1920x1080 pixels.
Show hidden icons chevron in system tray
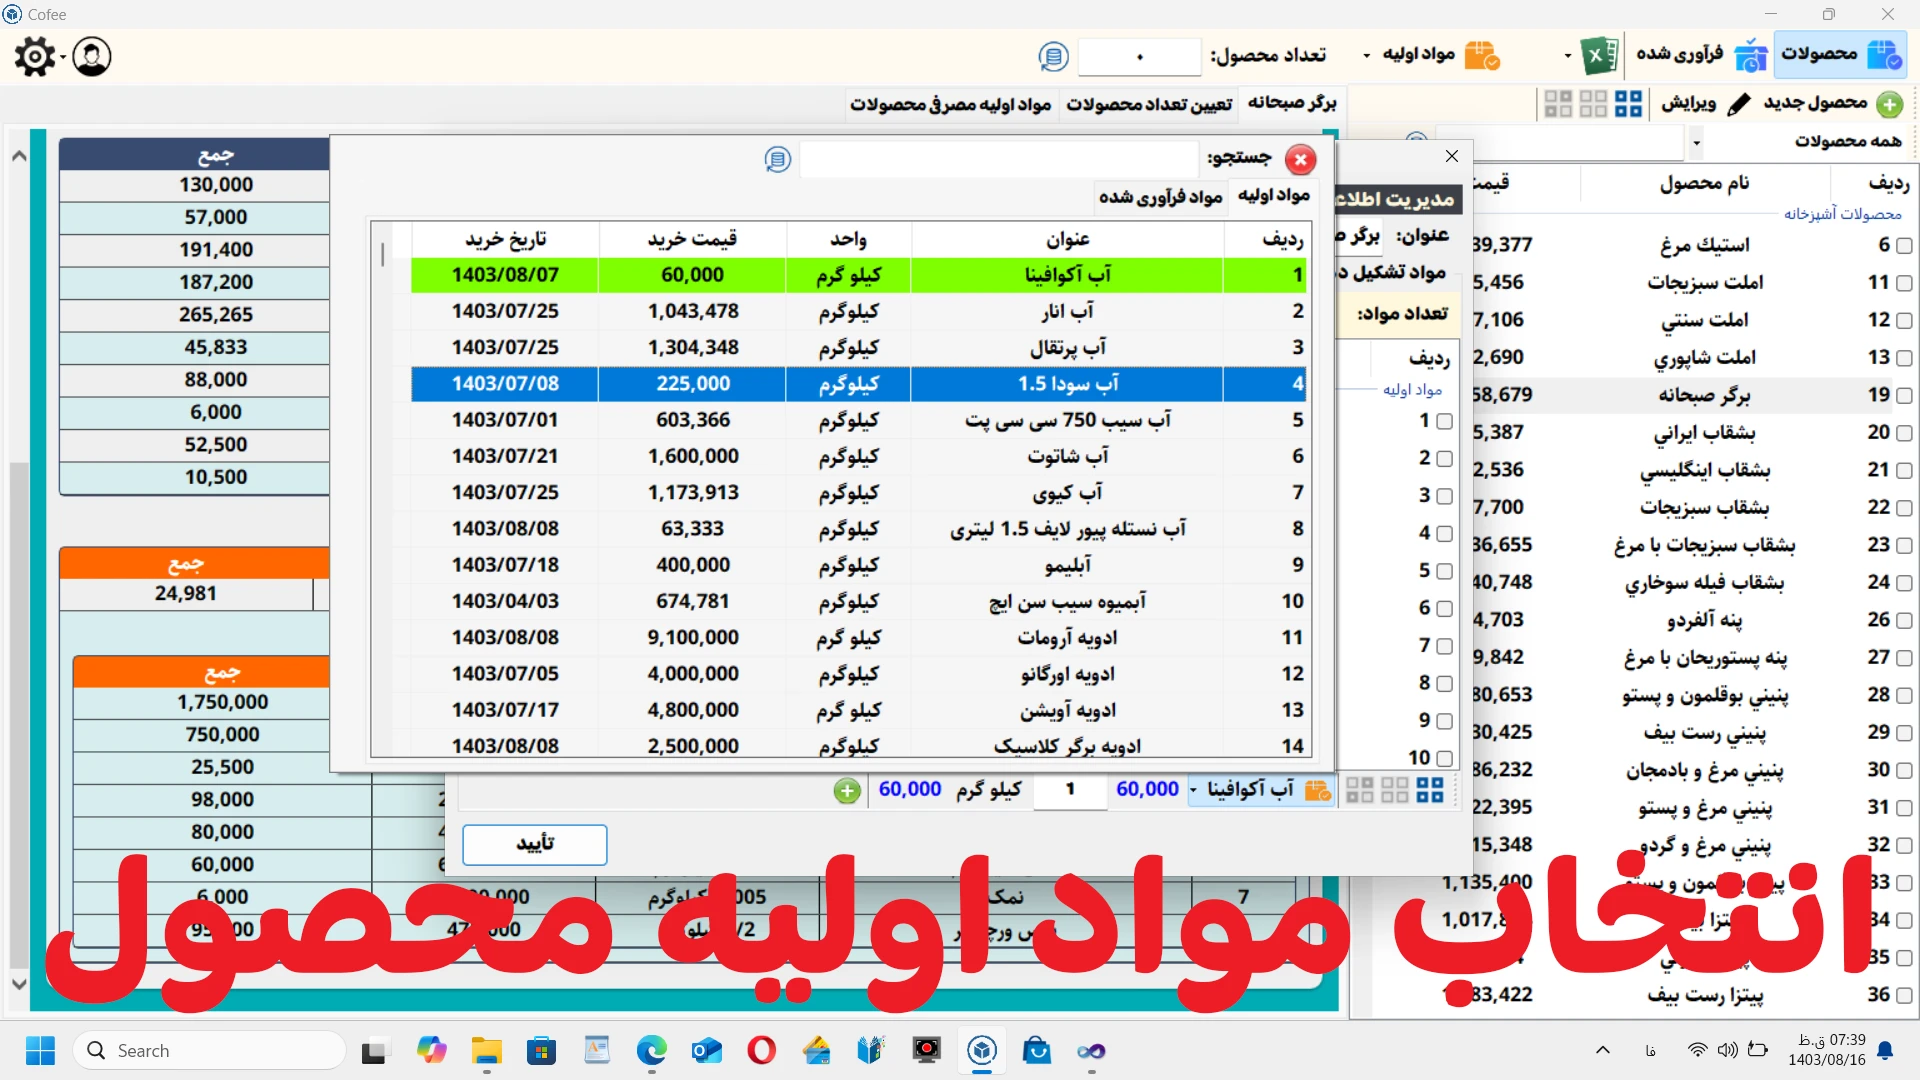tap(1603, 1050)
